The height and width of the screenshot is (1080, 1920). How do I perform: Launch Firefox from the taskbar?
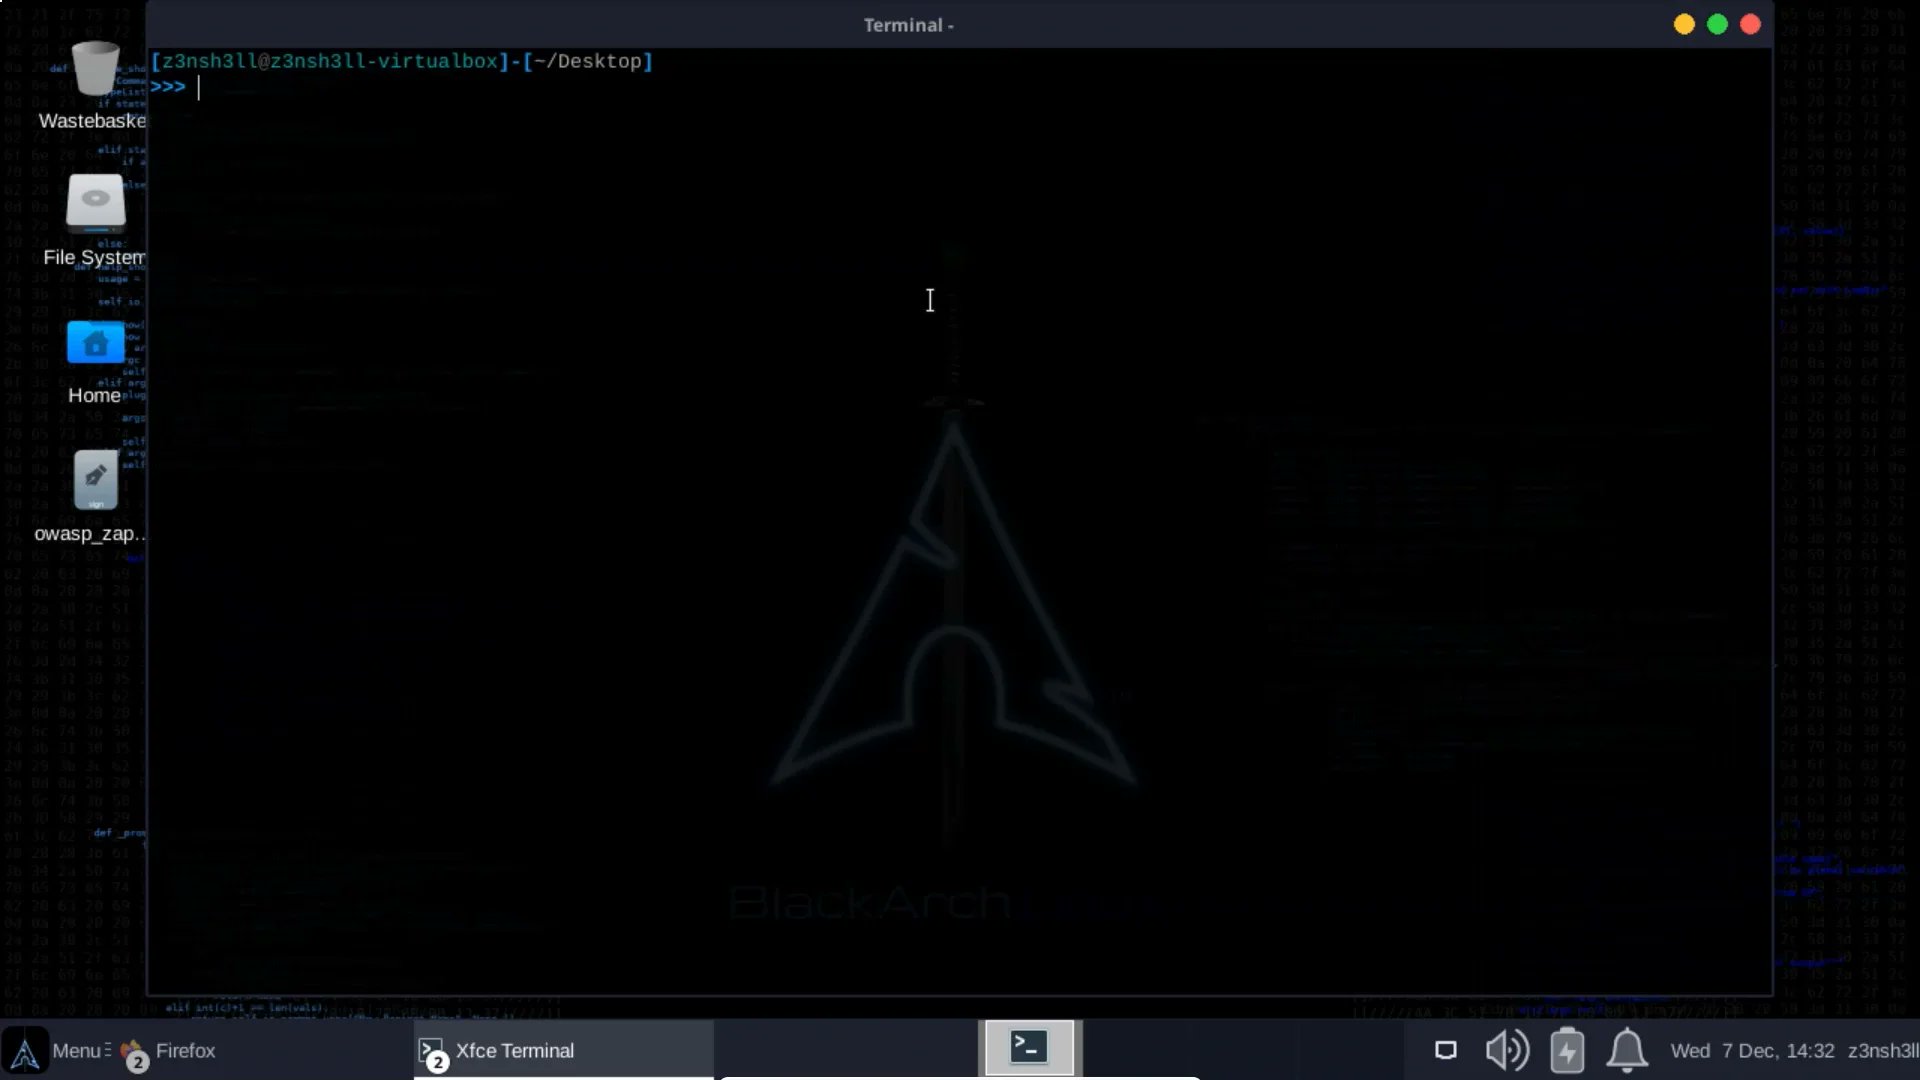click(185, 1051)
